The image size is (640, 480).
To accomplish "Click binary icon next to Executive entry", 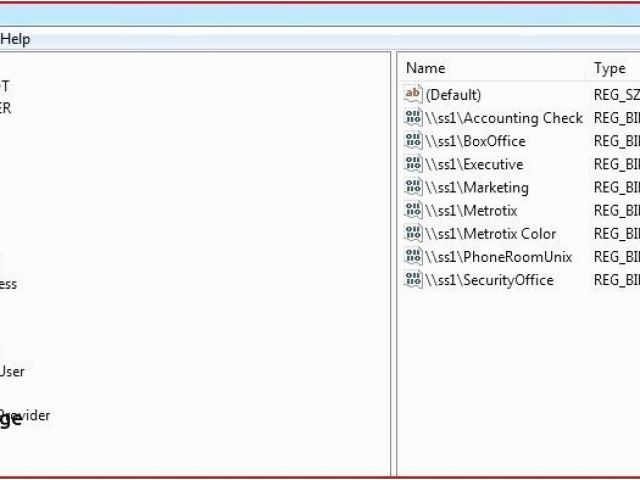I will [414, 164].
